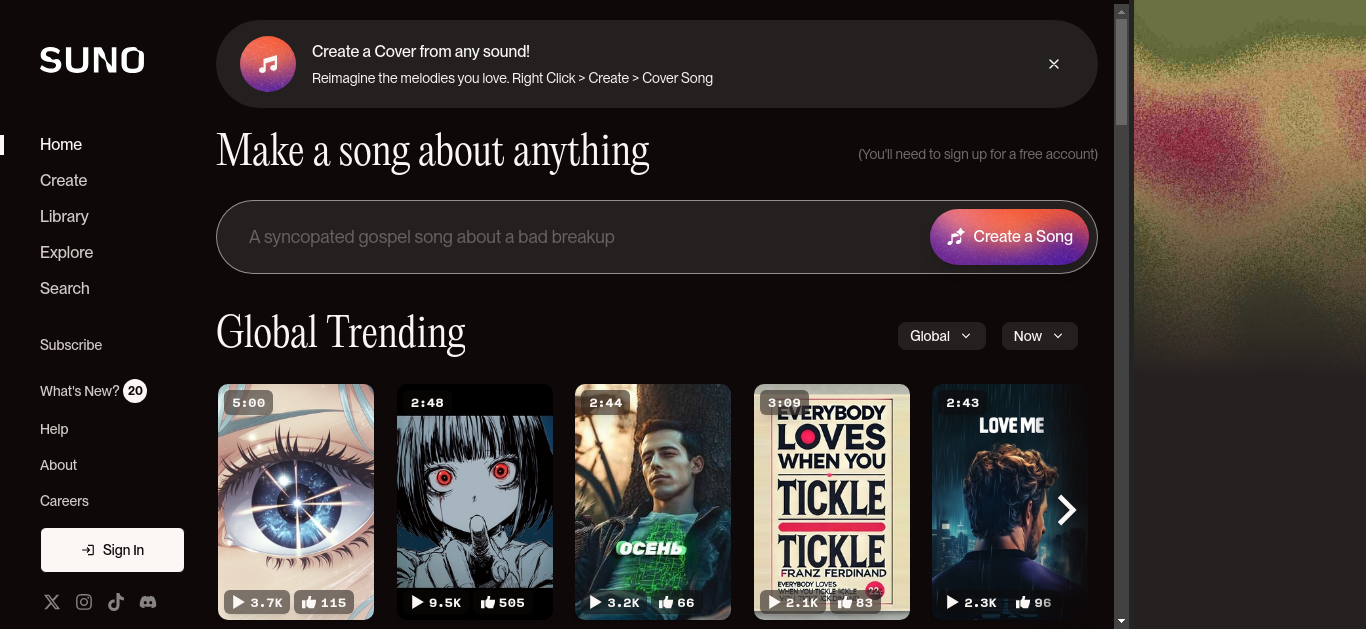Show next trending songs with right arrow
The image size is (1366, 629).
[1067, 510]
